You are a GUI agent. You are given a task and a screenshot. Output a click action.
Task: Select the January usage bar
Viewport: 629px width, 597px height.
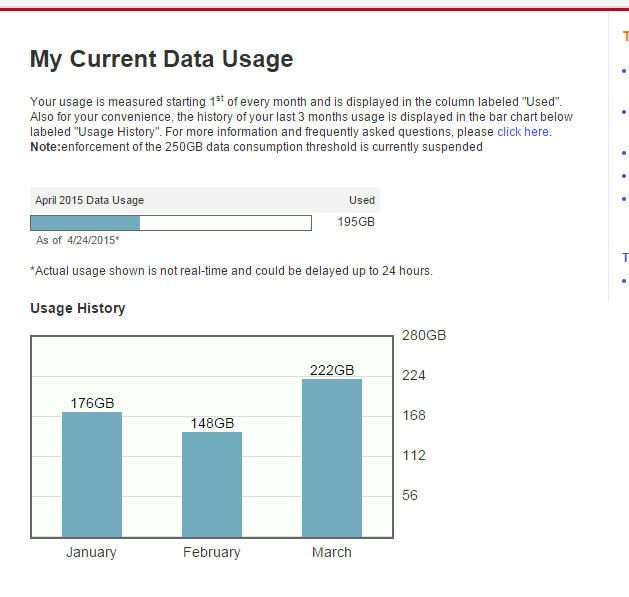pyautogui.click(x=92, y=474)
